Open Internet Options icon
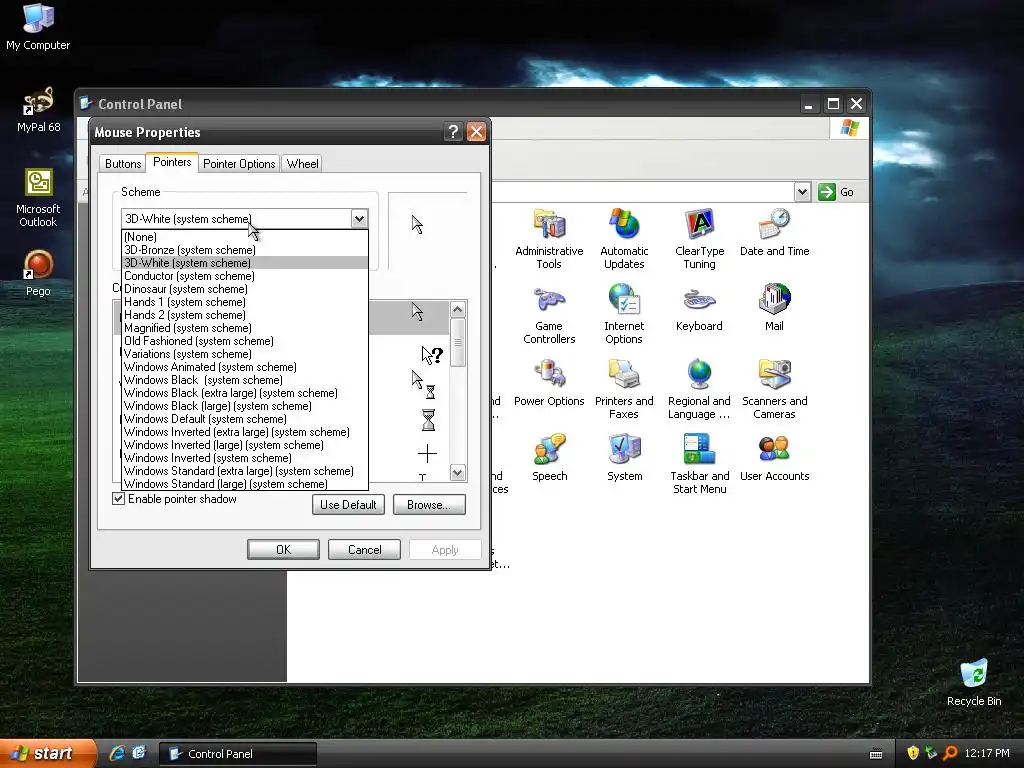The image size is (1024, 768). click(624, 314)
